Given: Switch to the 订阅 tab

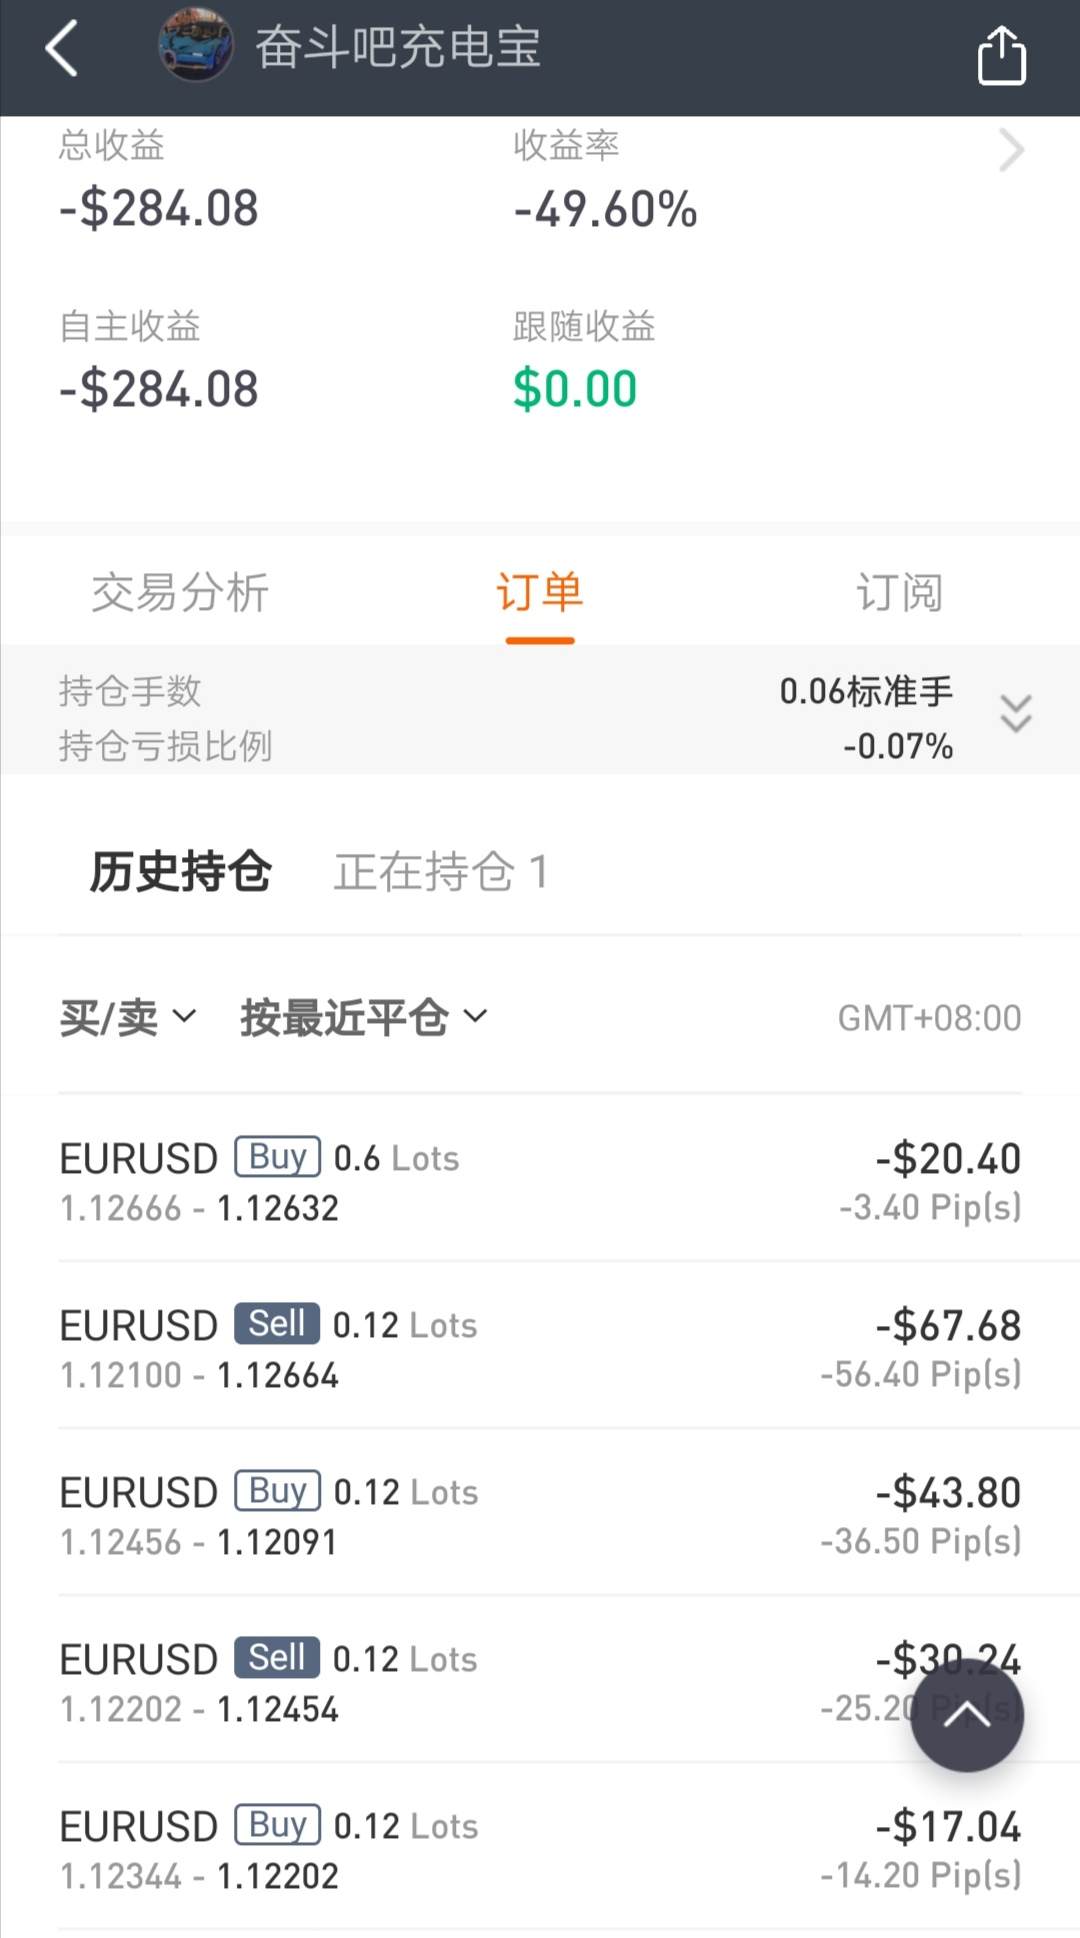Looking at the screenshot, I should click(900, 592).
